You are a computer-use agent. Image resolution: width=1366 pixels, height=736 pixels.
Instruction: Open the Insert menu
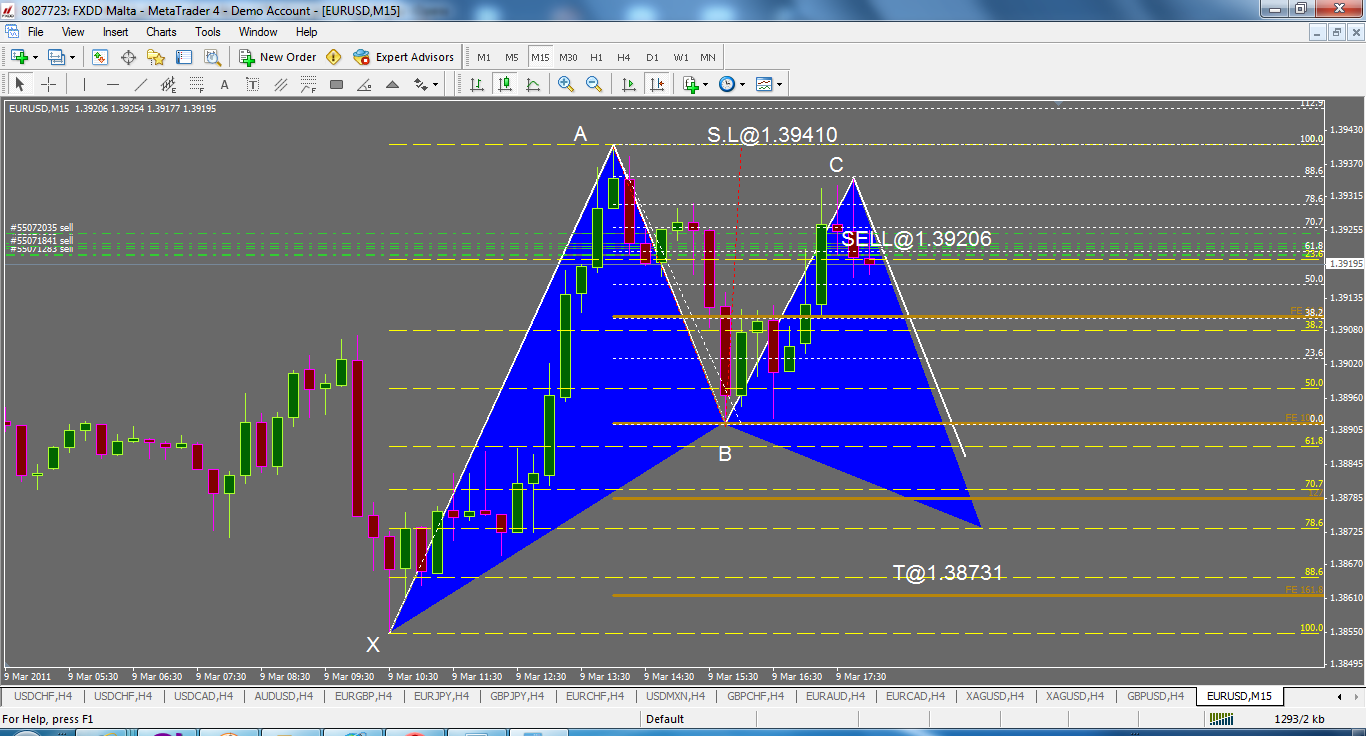tap(115, 32)
